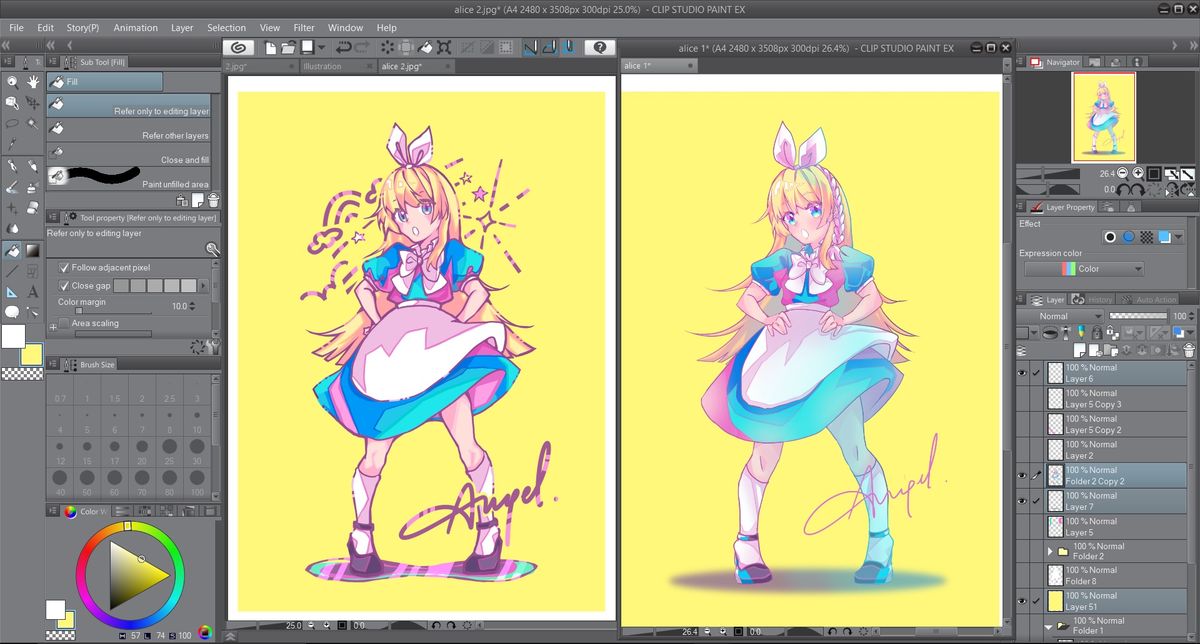Delete sub tool with trash icon
The height and width of the screenshot is (644, 1200).
(x=213, y=200)
